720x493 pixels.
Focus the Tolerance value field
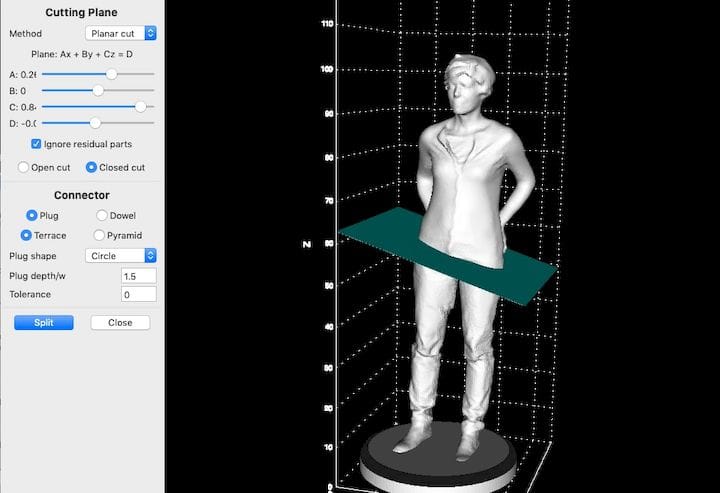[x=138, y=294]
